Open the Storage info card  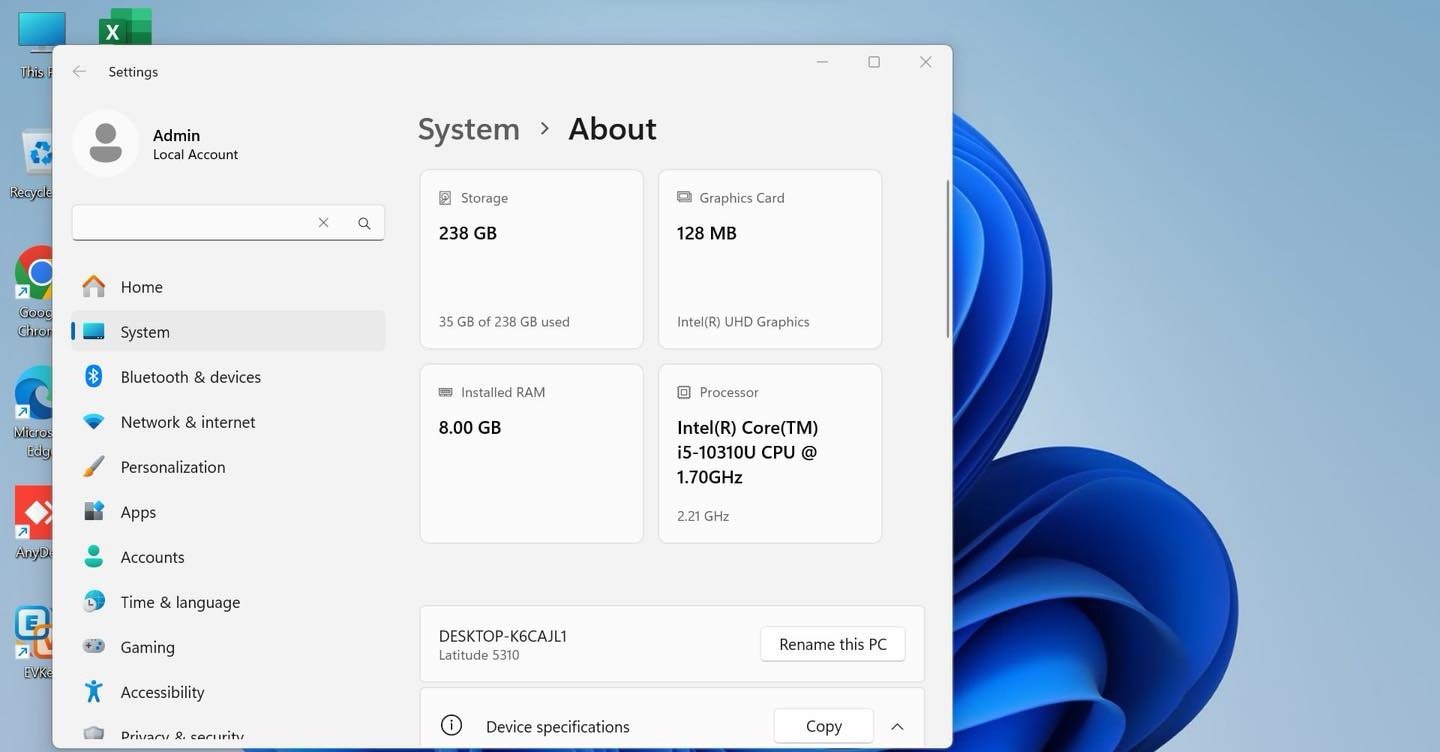coord(531,259)
